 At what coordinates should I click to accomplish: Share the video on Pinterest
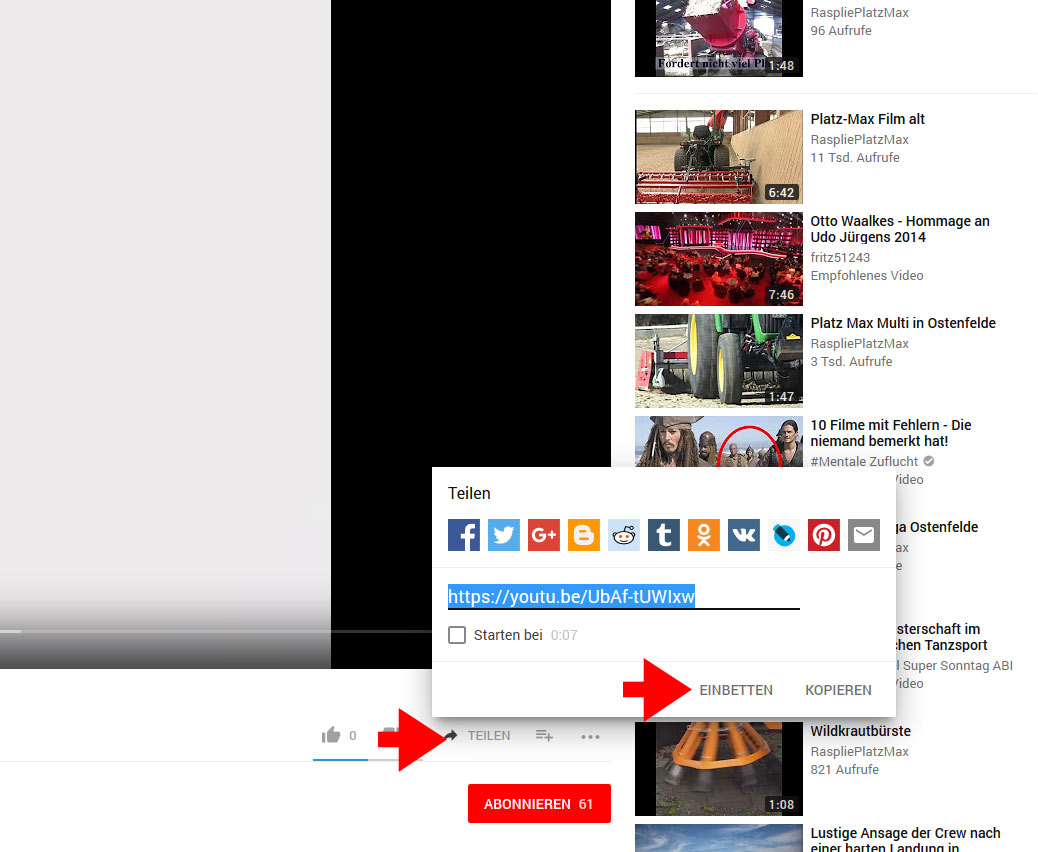(x=824, y=535)
